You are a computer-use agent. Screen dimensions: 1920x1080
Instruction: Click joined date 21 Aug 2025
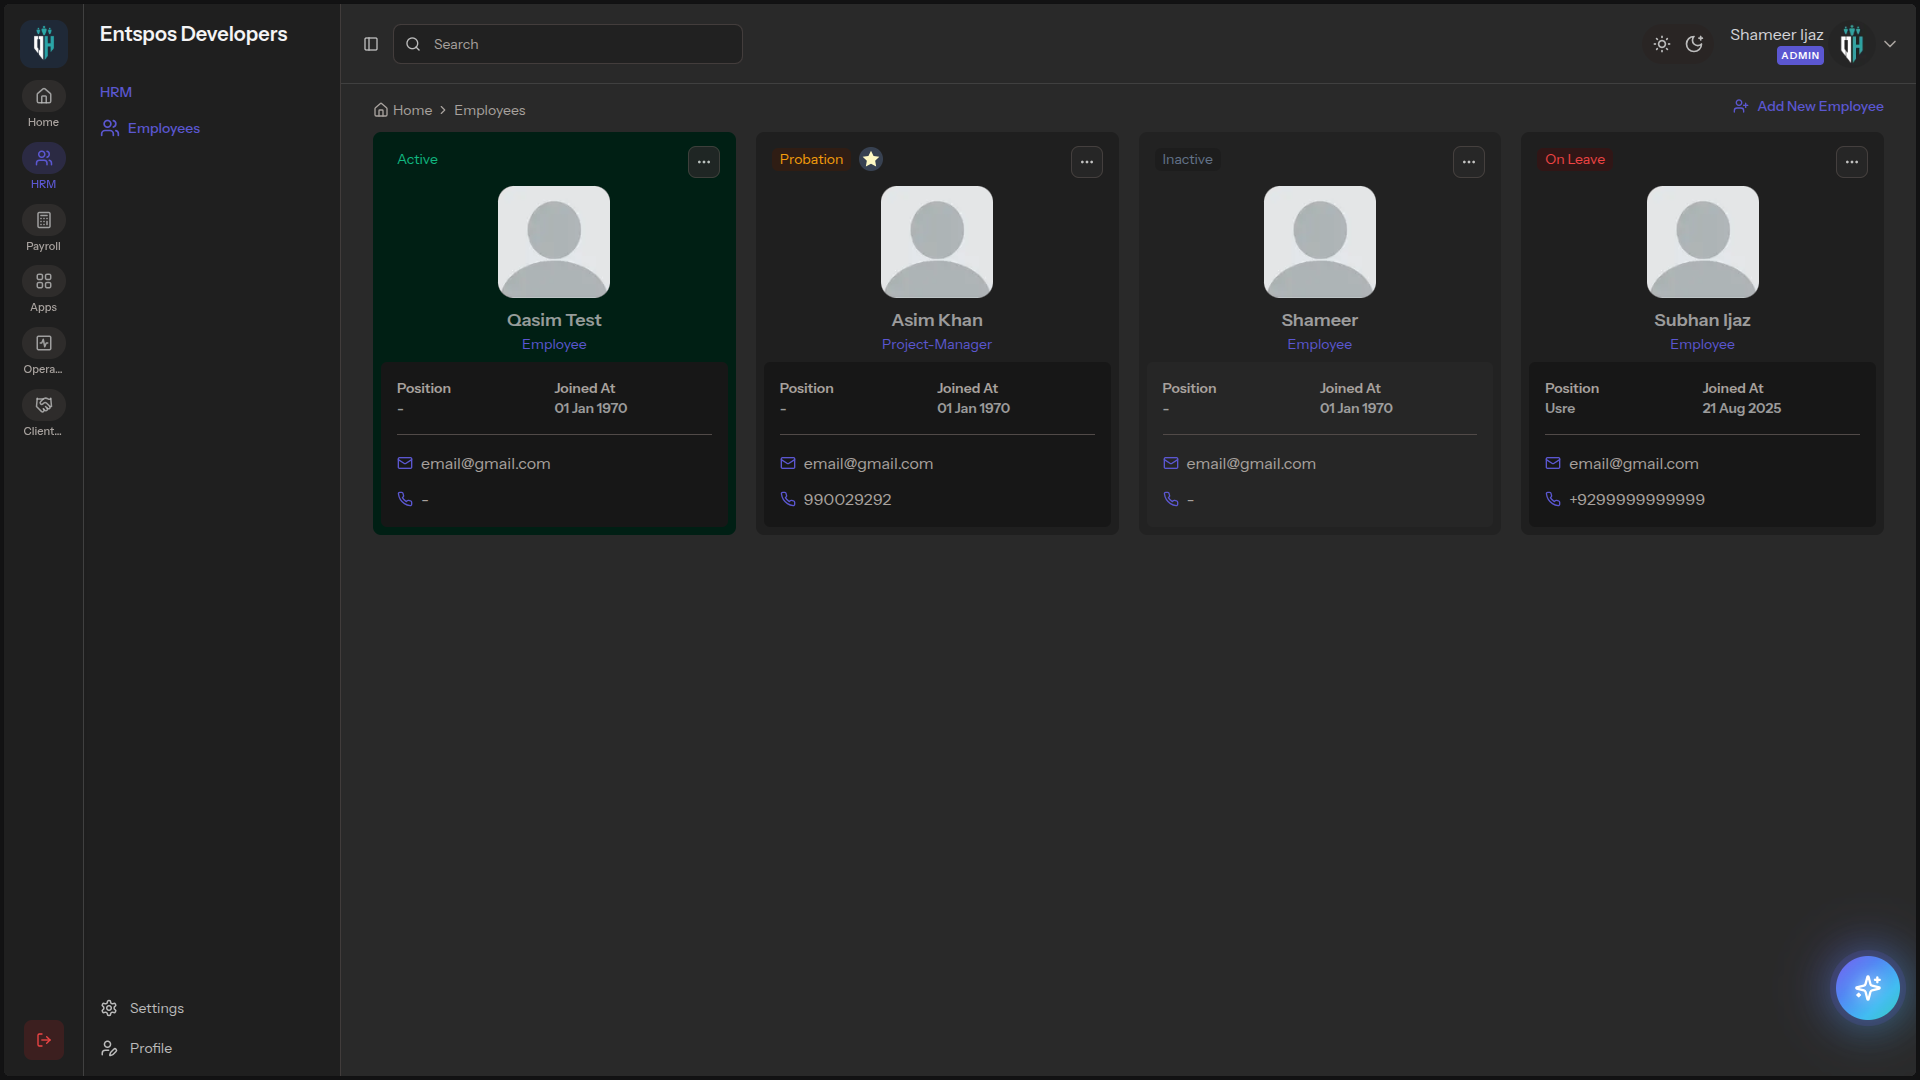(1742, 408)
